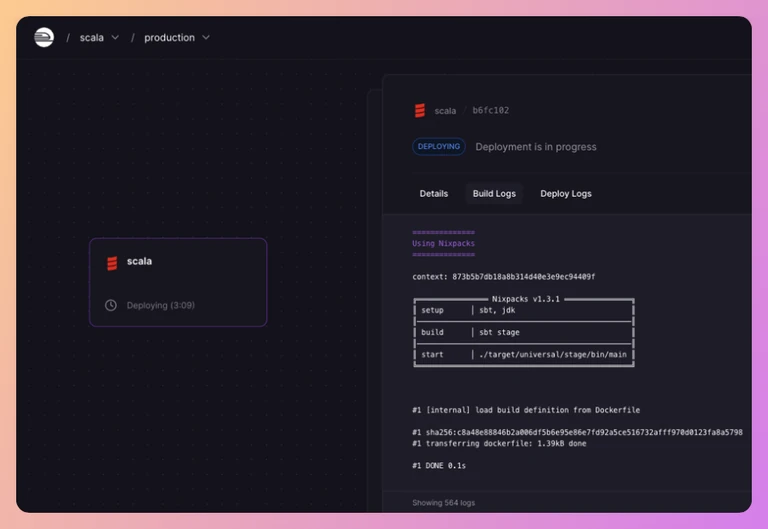Image resolution: width=768 pixels, height=529 pixels.
Task: Open the Railway logo home icon
Action: click(x=44, y=37)
